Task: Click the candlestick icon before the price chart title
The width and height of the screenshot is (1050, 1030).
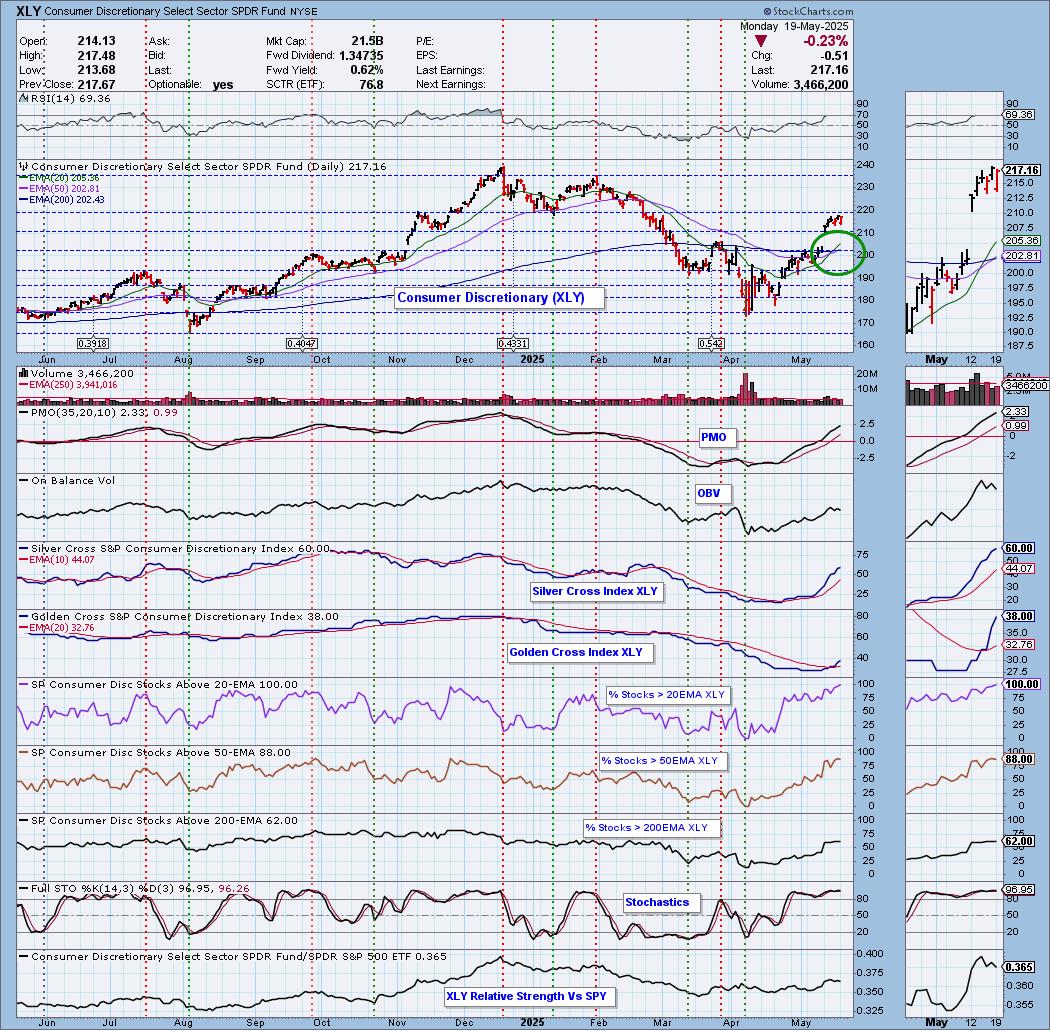Action: click(x=24, y=166)
